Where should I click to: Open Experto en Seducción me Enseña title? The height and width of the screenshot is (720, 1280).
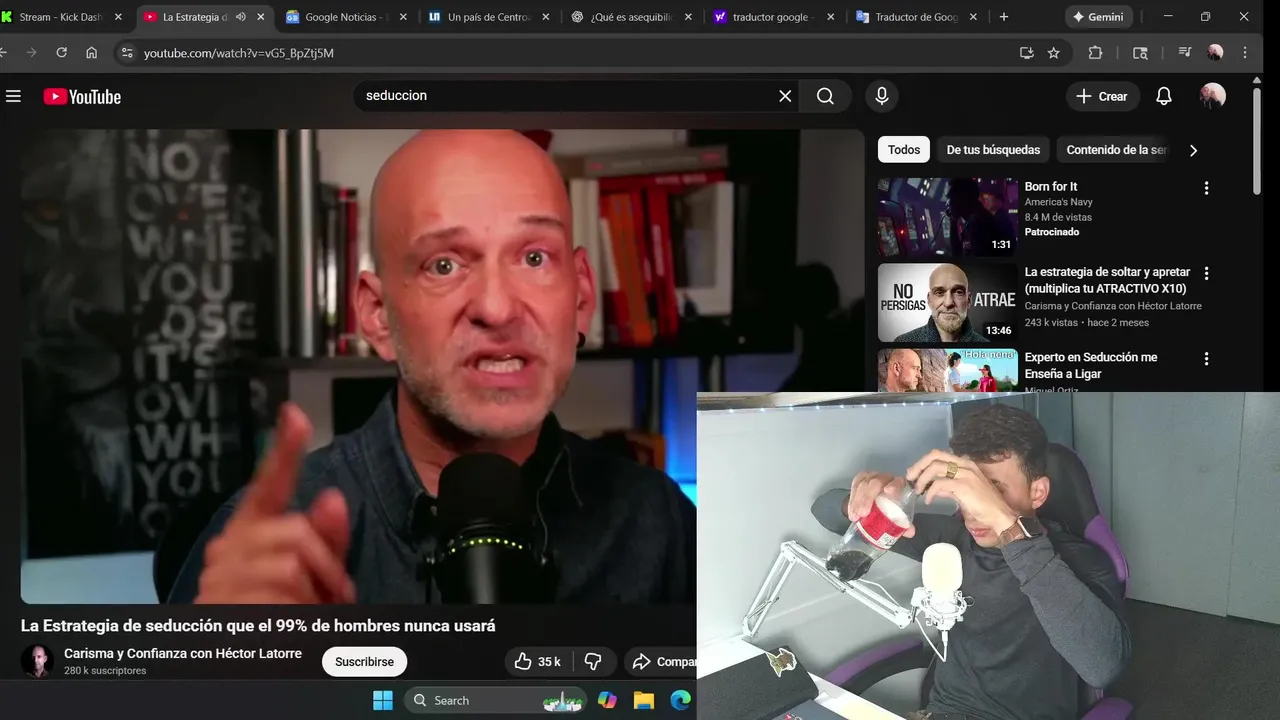click(1091, 365)
